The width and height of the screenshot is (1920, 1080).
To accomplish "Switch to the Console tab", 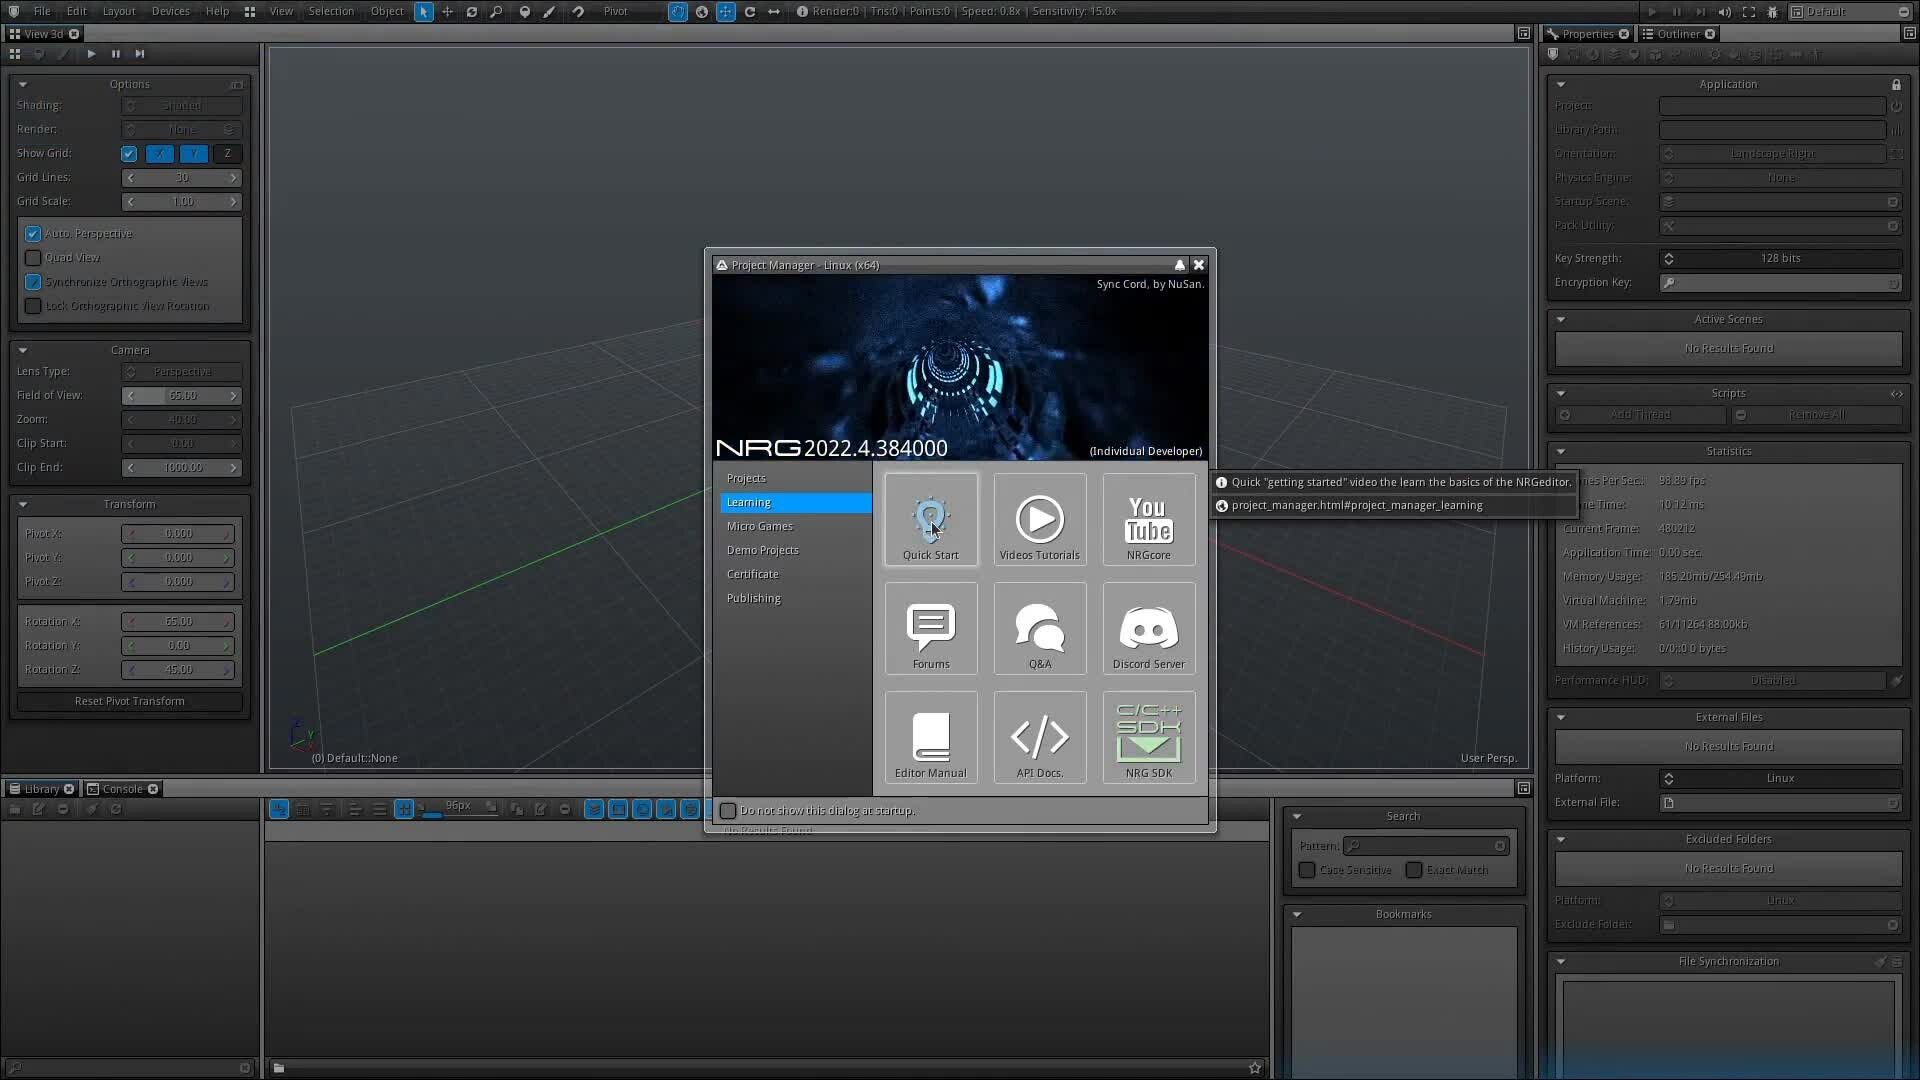I will pyautogui.click(x=122, y=789).
